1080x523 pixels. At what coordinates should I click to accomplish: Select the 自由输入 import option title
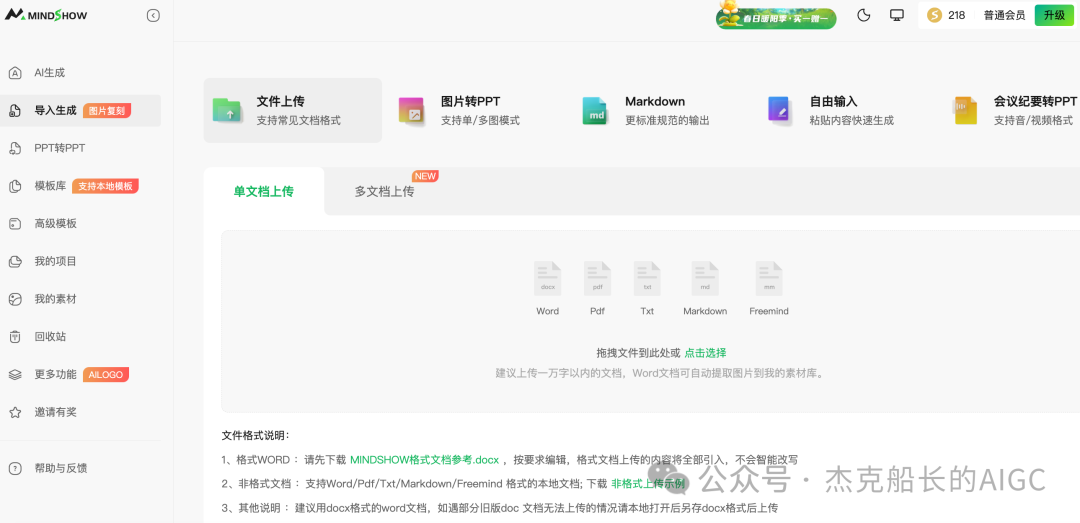coord(833,102)
